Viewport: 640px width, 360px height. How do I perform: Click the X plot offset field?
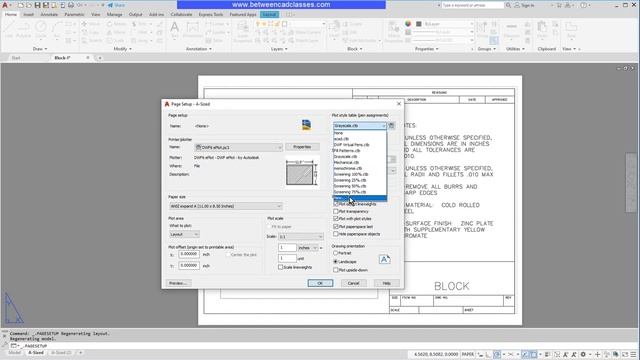coord(189,254)
